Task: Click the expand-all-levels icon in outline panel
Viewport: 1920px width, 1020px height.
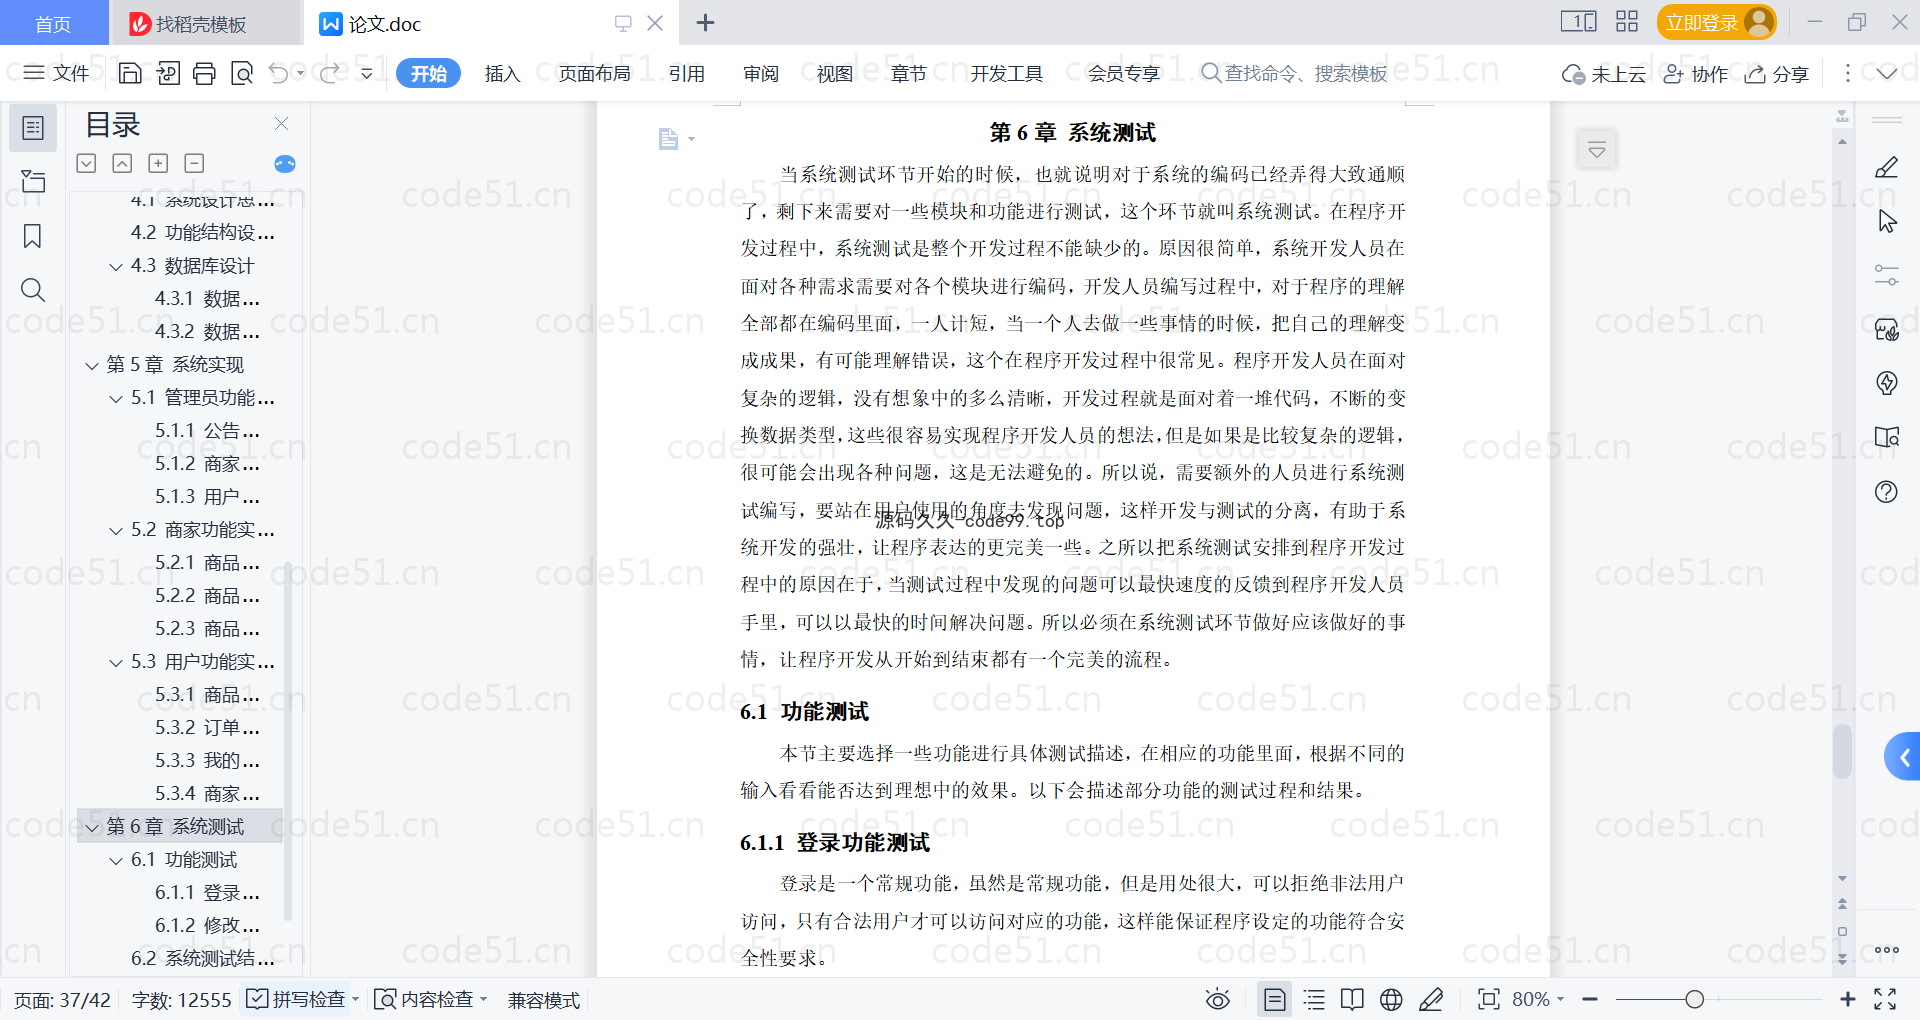Action: [x=87, y=163]
